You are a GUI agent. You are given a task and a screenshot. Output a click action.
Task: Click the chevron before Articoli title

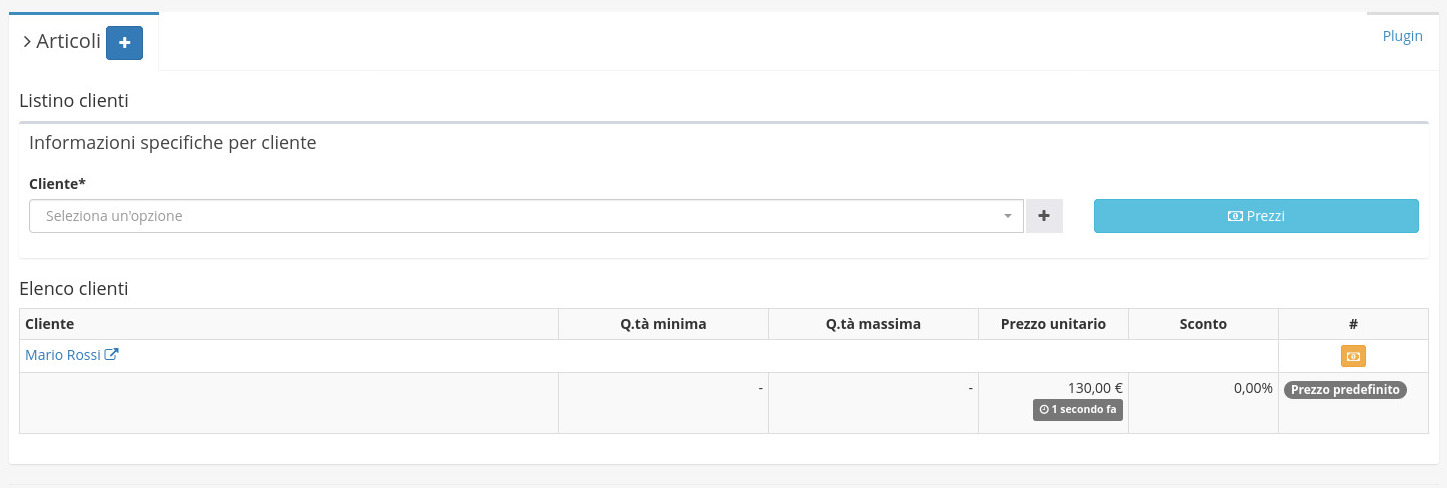[x=27, y=42]
